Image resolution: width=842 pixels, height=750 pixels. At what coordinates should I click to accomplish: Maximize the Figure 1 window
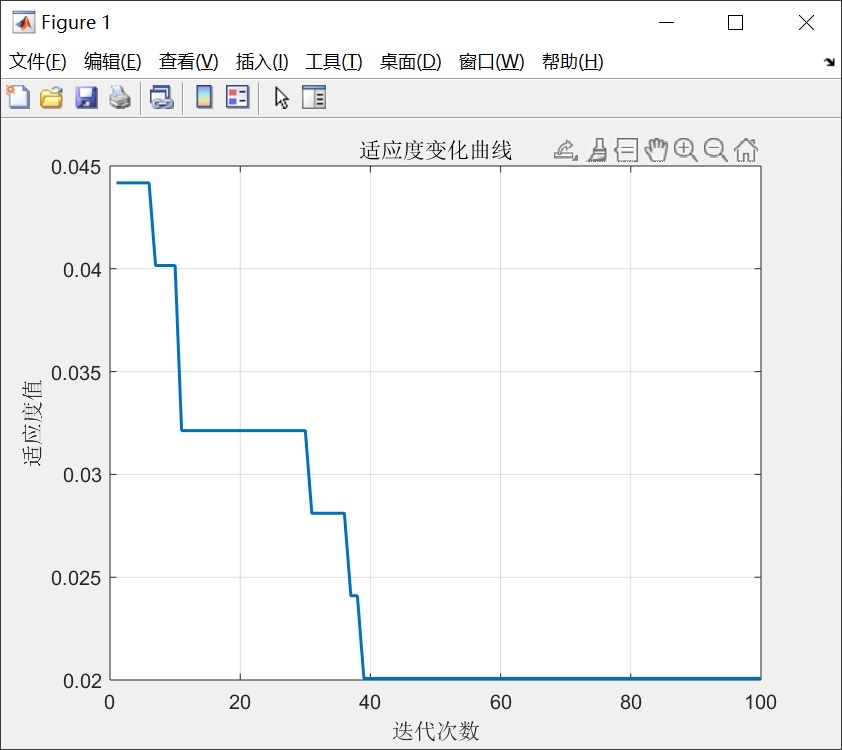[735, 23]
